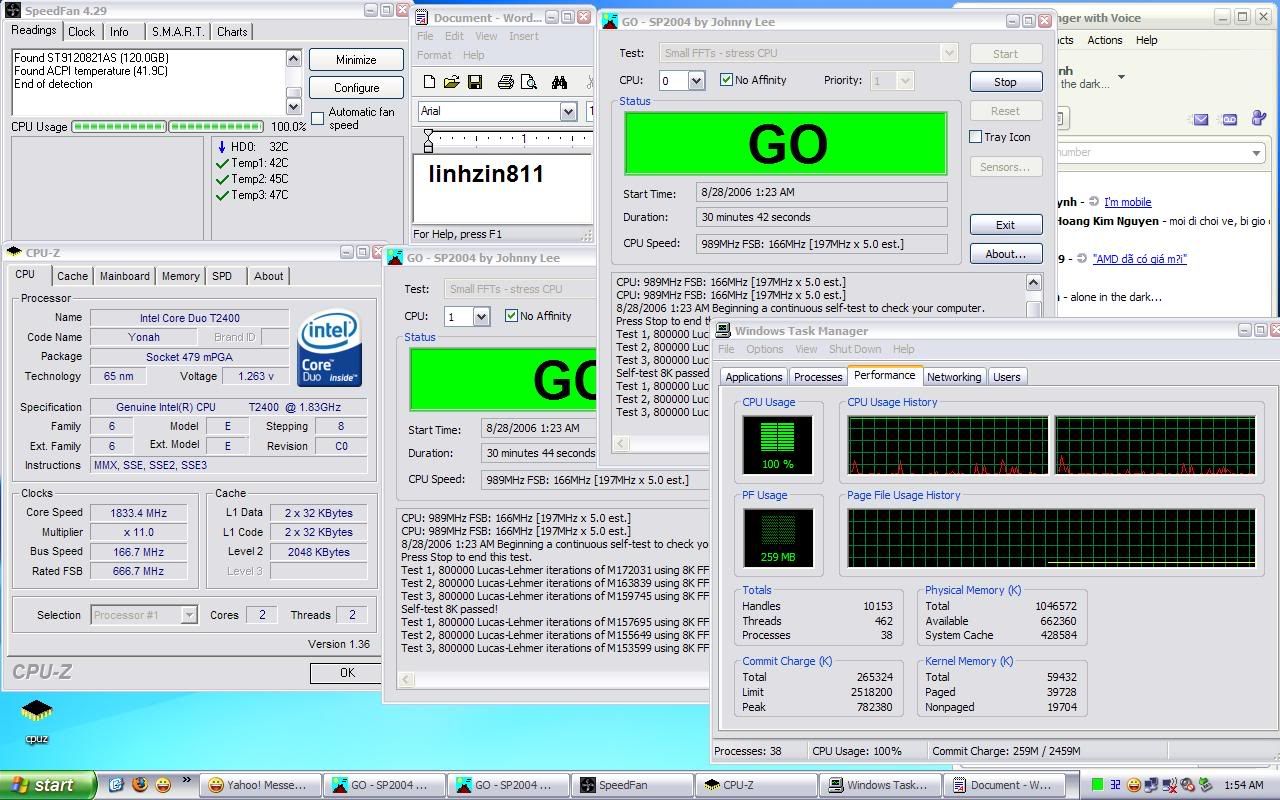Click the Intel Core Duo logo in CPU-Z

click(x=329, y=348)
